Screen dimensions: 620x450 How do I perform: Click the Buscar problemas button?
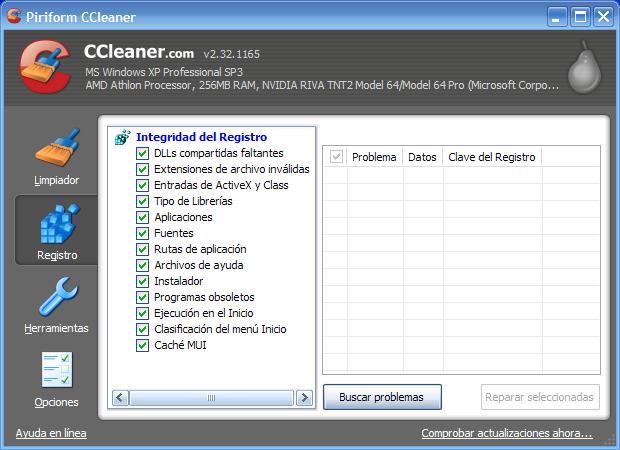click(x=382, y=397)
